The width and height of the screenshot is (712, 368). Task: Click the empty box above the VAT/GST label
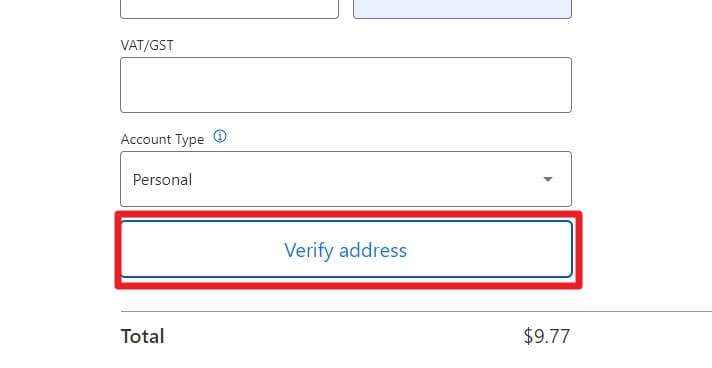tap(229, 9)
